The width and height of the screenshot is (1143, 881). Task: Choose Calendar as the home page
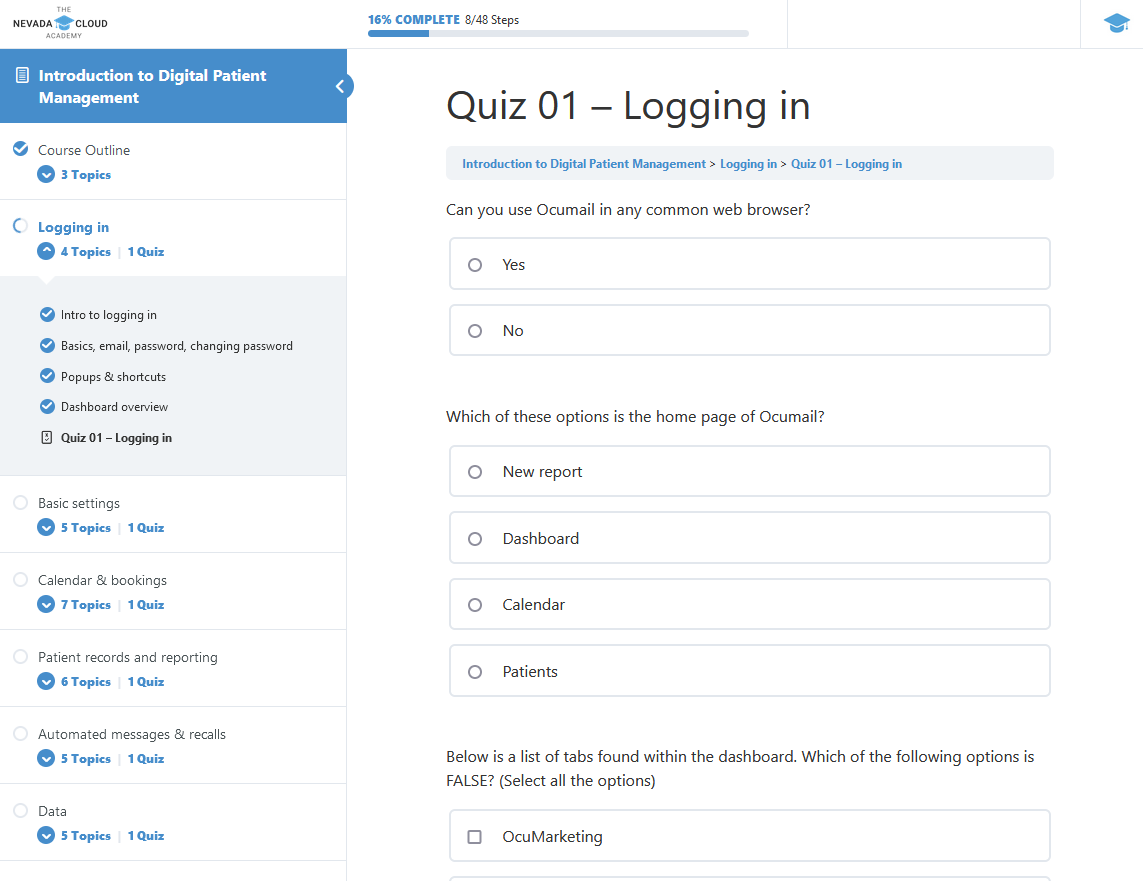point(749,604)
